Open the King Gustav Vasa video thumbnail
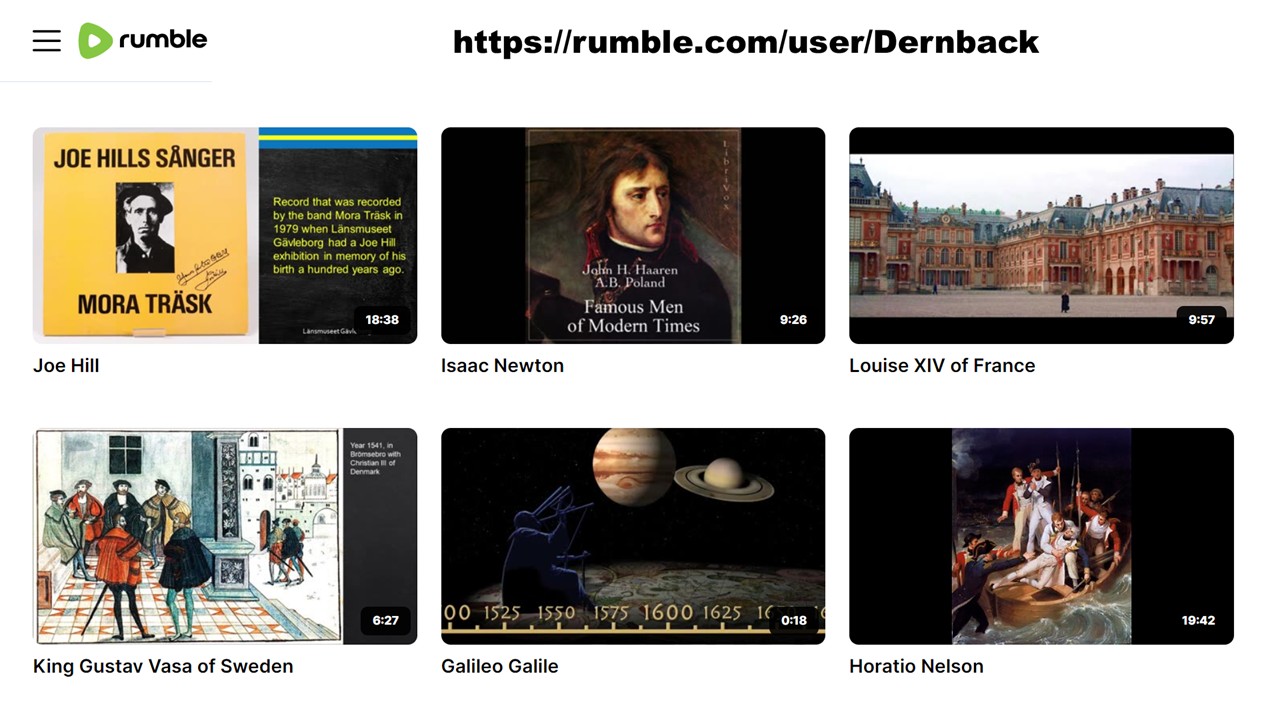The height and width of the screenshot is (720, 1280). tap(225, 536)
